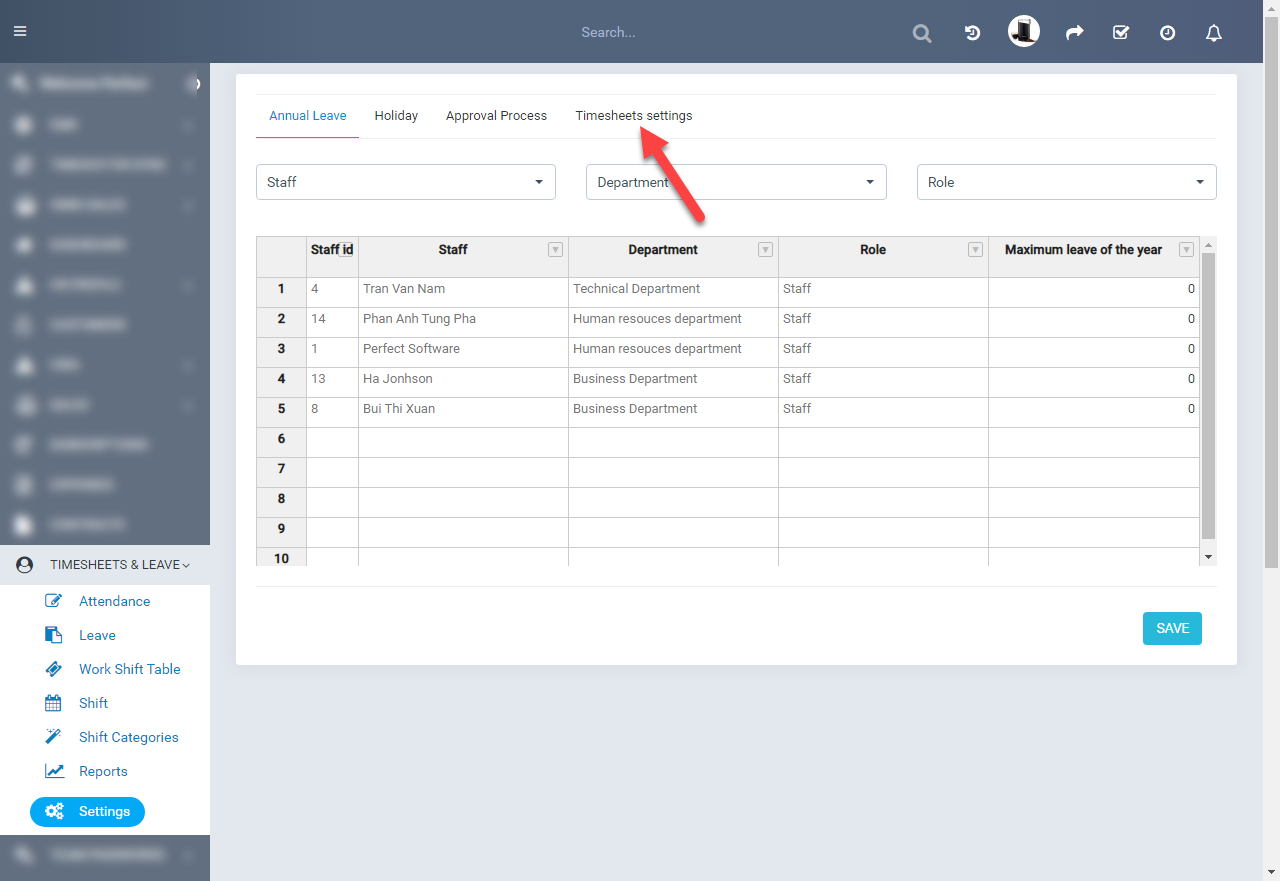Click the Reports chart icon

pyautogui.click(x=54, y=771)
